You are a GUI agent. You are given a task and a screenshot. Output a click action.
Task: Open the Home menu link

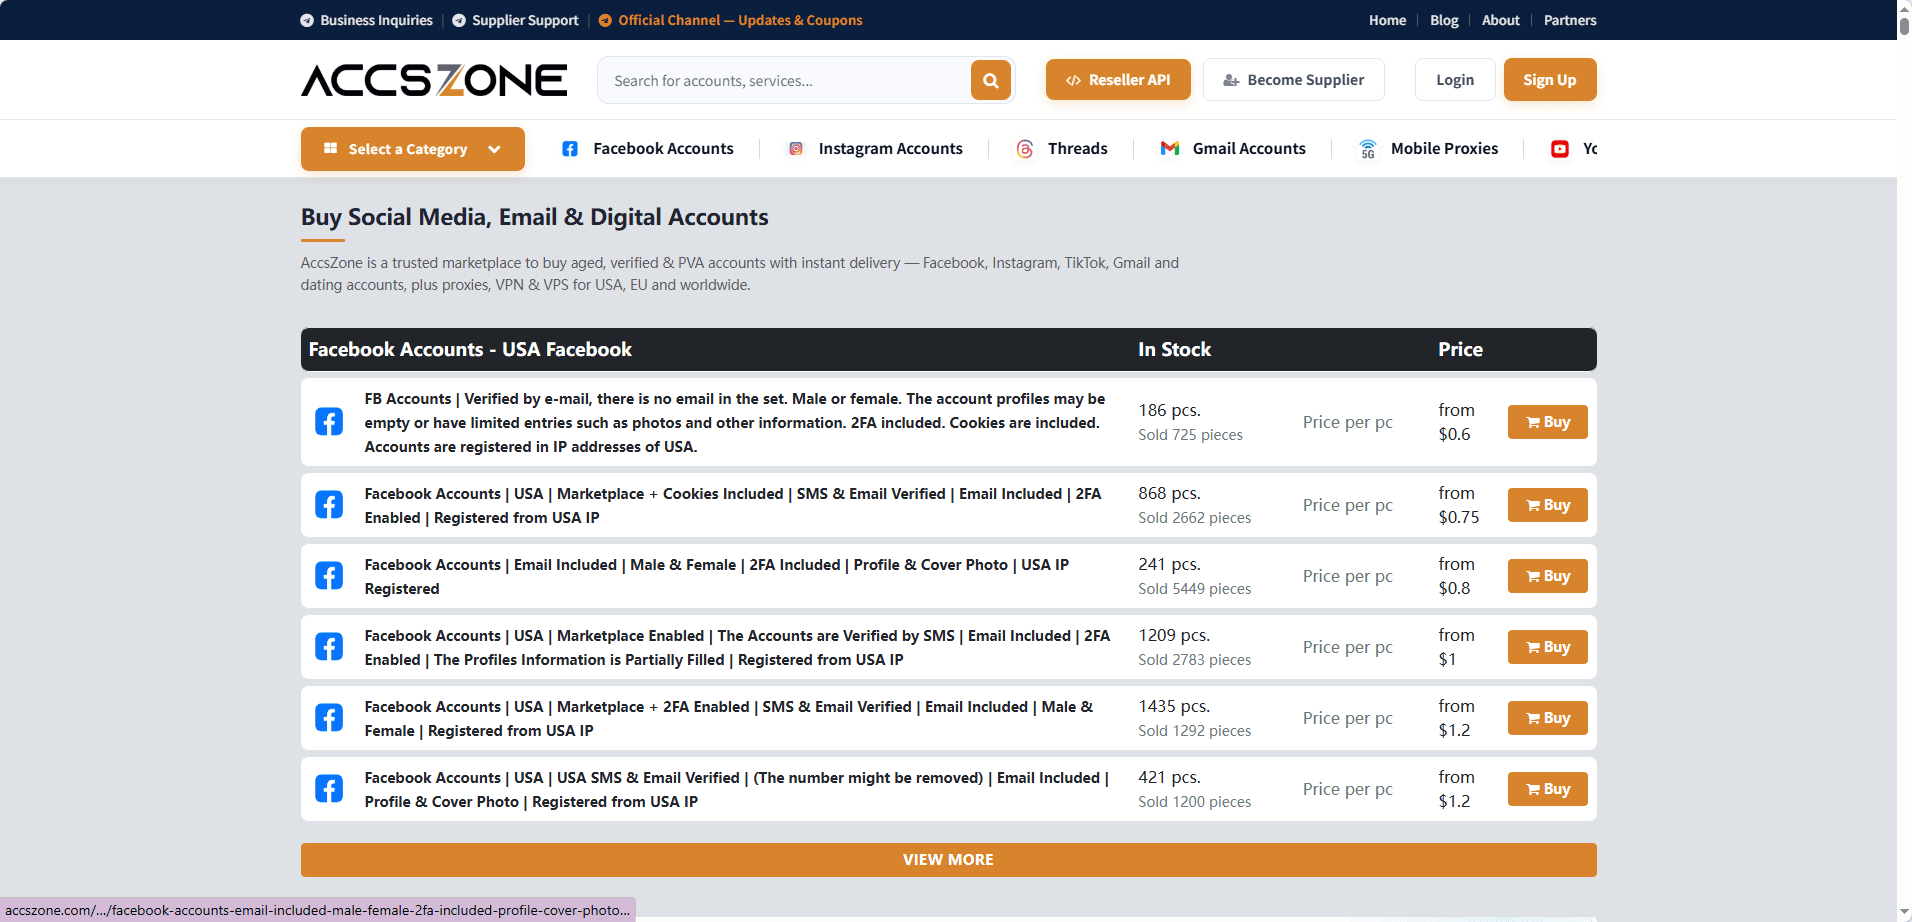click(x=1387, y=20)
